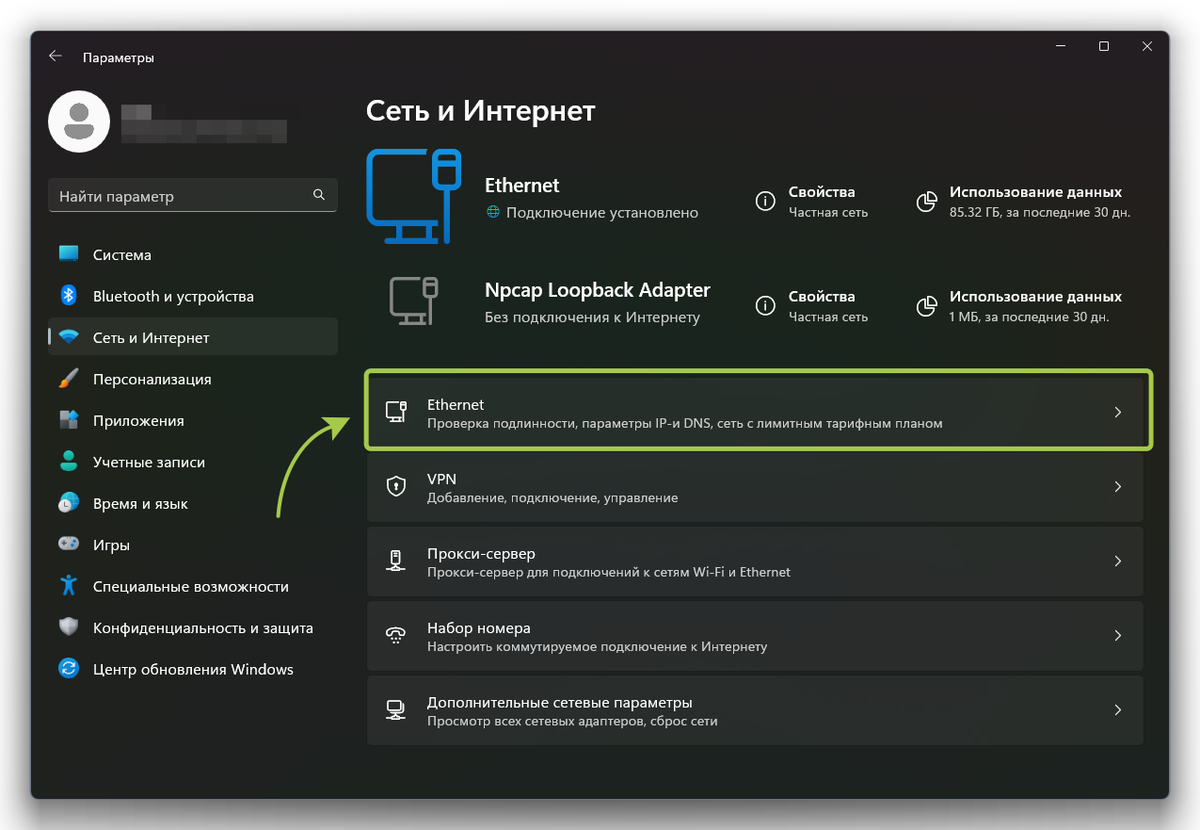1200x830 pixels.
Task: Click Npcap Loopback Adapter heading
Action: pos(597,290)
